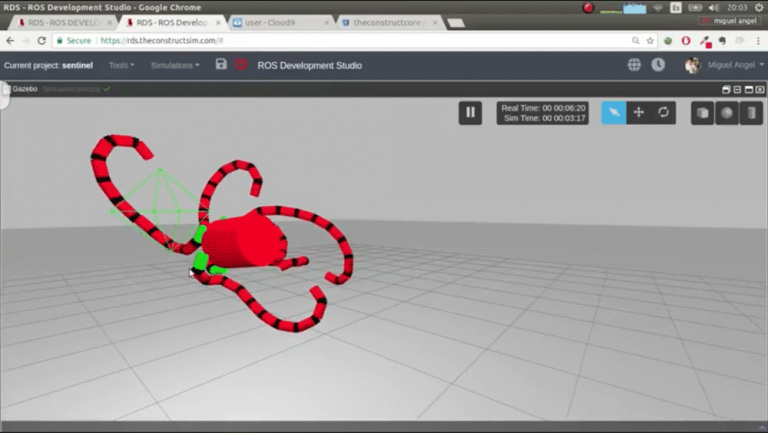Click the red Opera-style extension icon
The height and width of the screenshot is (433, 768).
click(x=686, y=41)
